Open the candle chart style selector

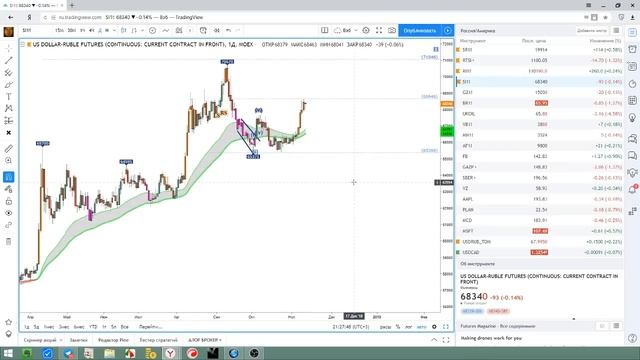pos(124,31)
